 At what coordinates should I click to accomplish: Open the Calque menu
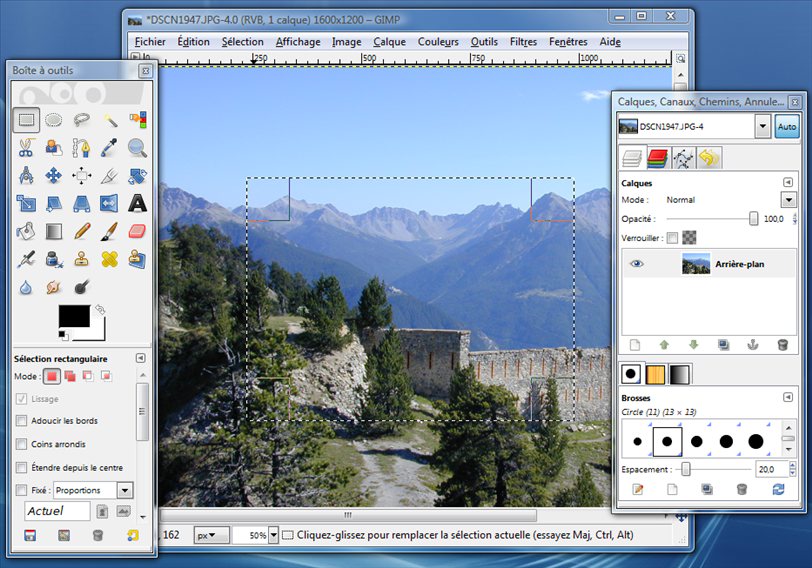(389, 42)
